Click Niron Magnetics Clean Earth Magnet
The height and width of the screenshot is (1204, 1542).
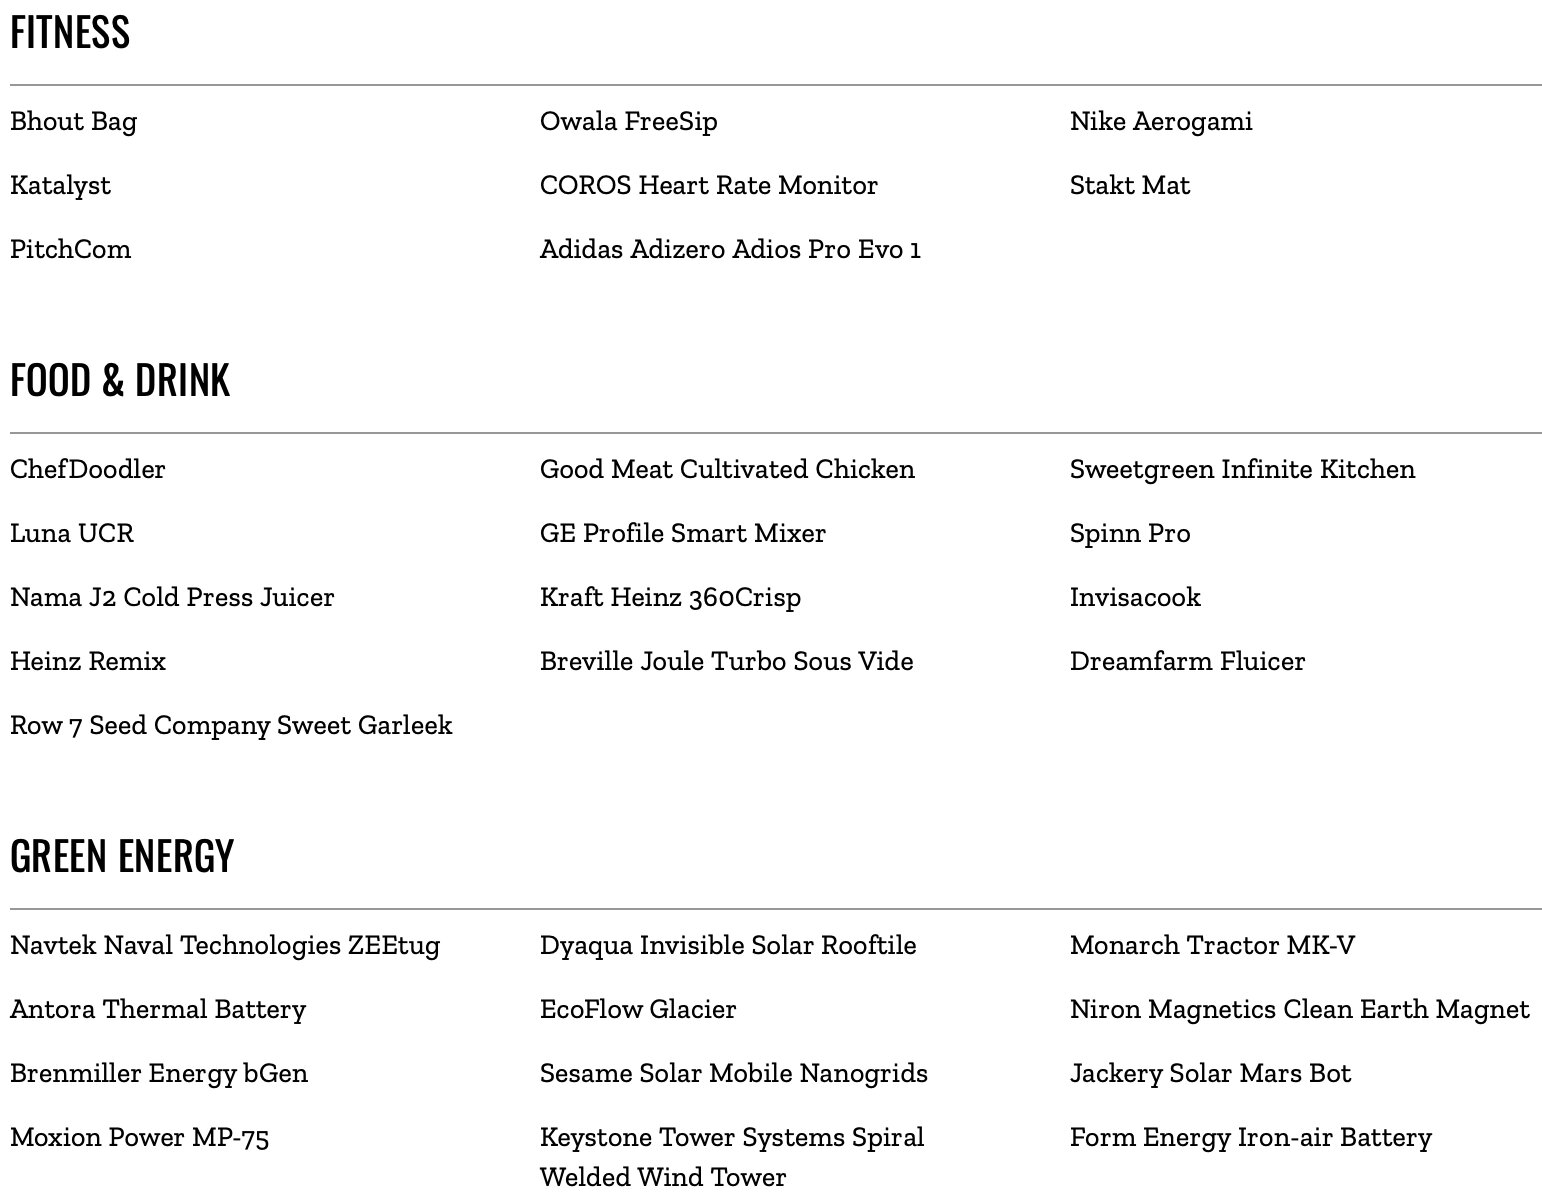(x=1300, y=1010)
